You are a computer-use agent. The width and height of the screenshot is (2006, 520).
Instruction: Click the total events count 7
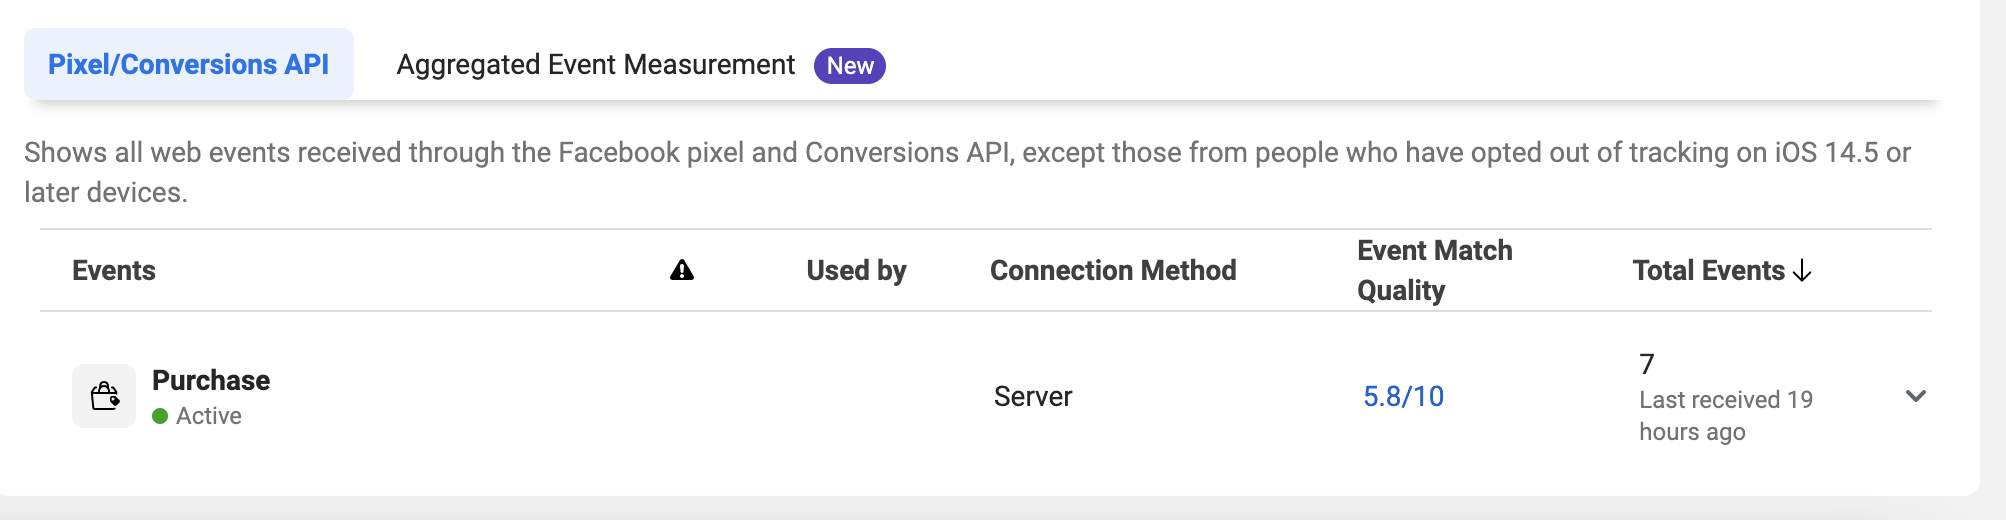point(1647,364)
